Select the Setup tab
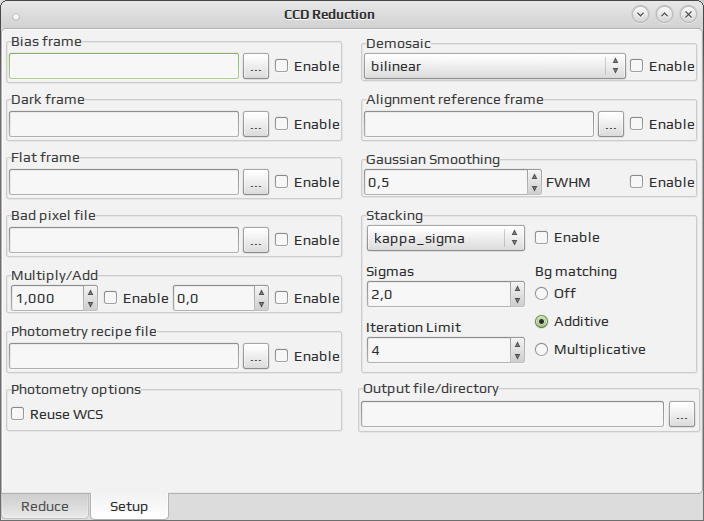This screenshot has width=704, height=521. click(129, 506)
